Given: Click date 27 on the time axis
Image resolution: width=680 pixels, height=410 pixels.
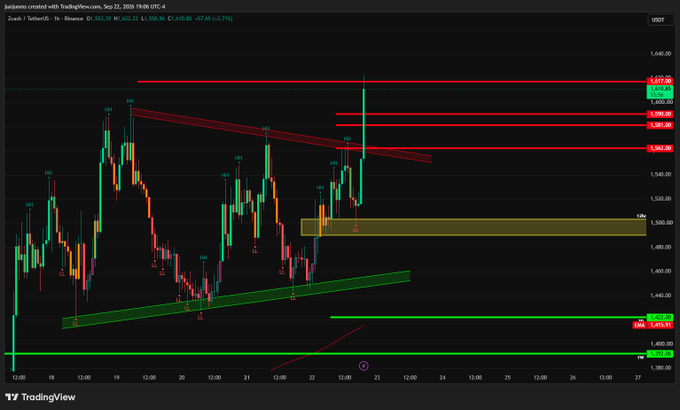Looking at the screenshot, I should pyautogui.click(x=638, y=377).
